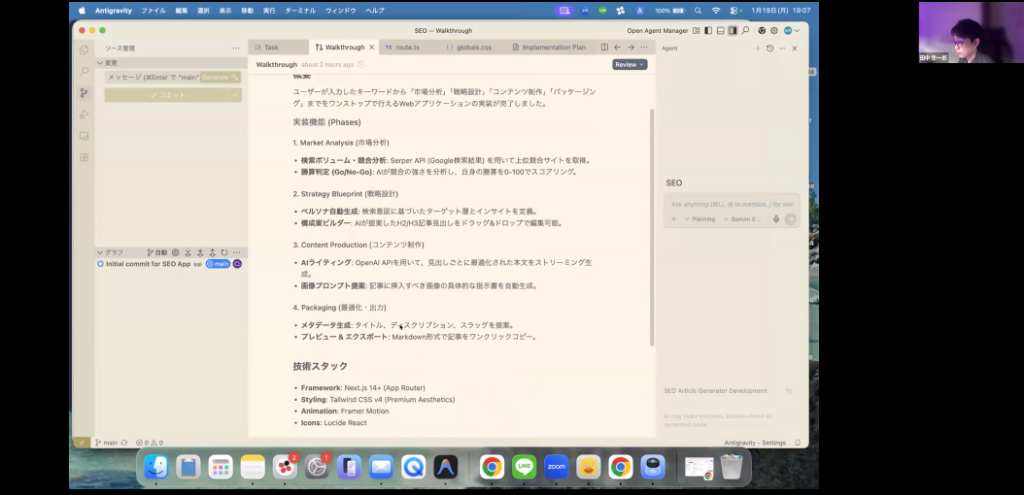
Task: Open the Search view in activity bar
Action: 84,71
